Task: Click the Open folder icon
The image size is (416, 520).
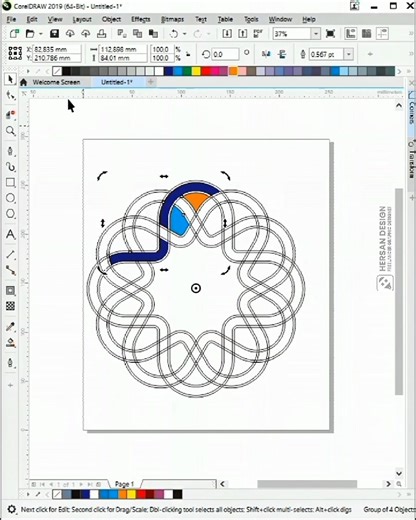Action: 30,34
